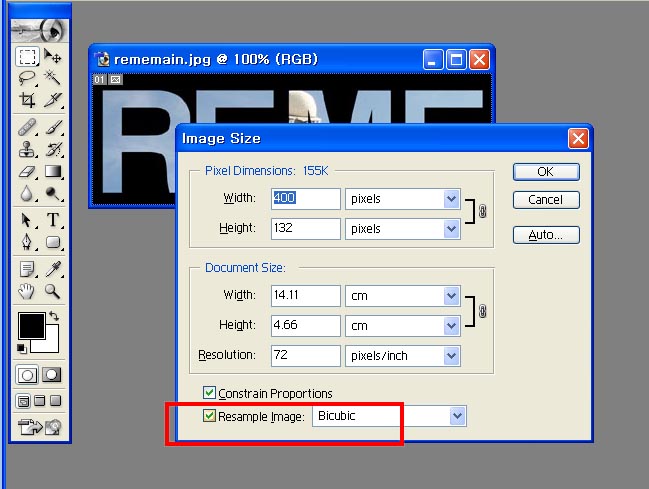The image size is (649, 489).
Task: Select Full Screen Mode
Action: (x=55, y=401)
